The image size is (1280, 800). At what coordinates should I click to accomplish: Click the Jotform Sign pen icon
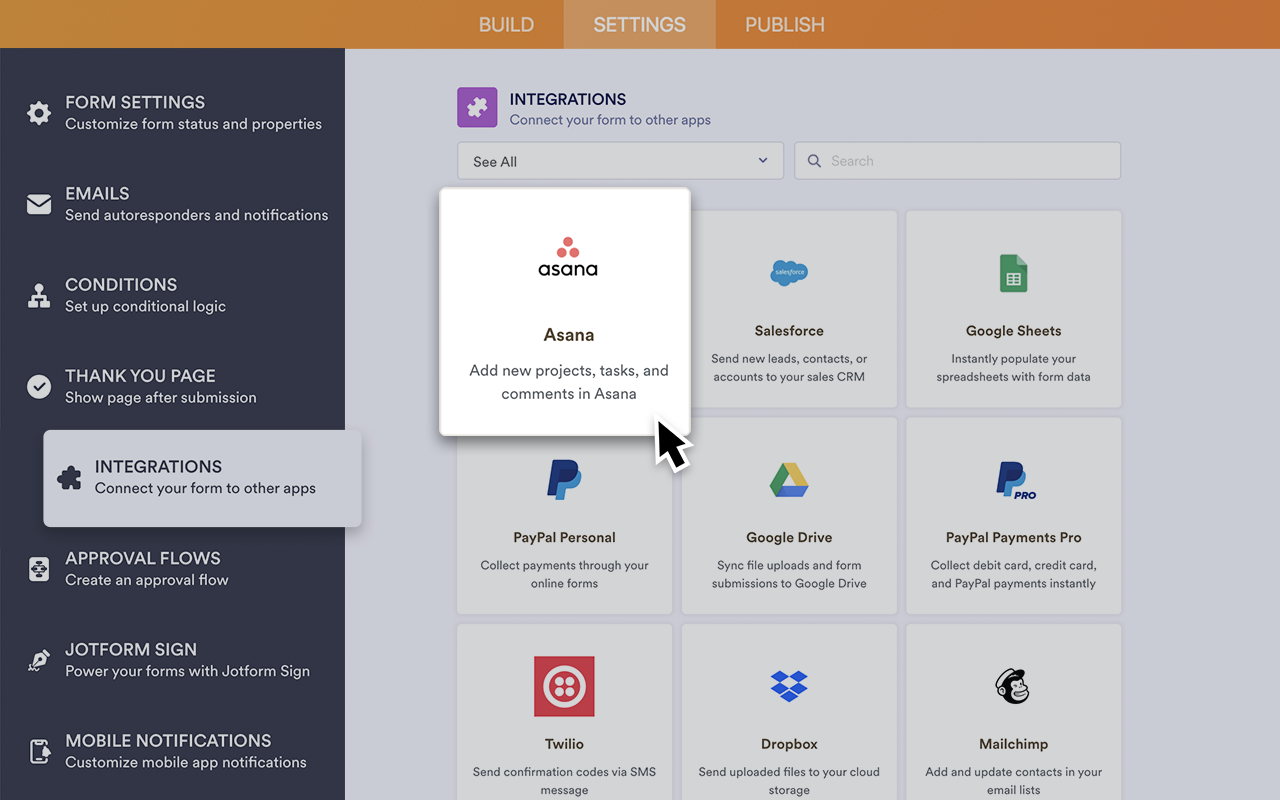point(38,660)
